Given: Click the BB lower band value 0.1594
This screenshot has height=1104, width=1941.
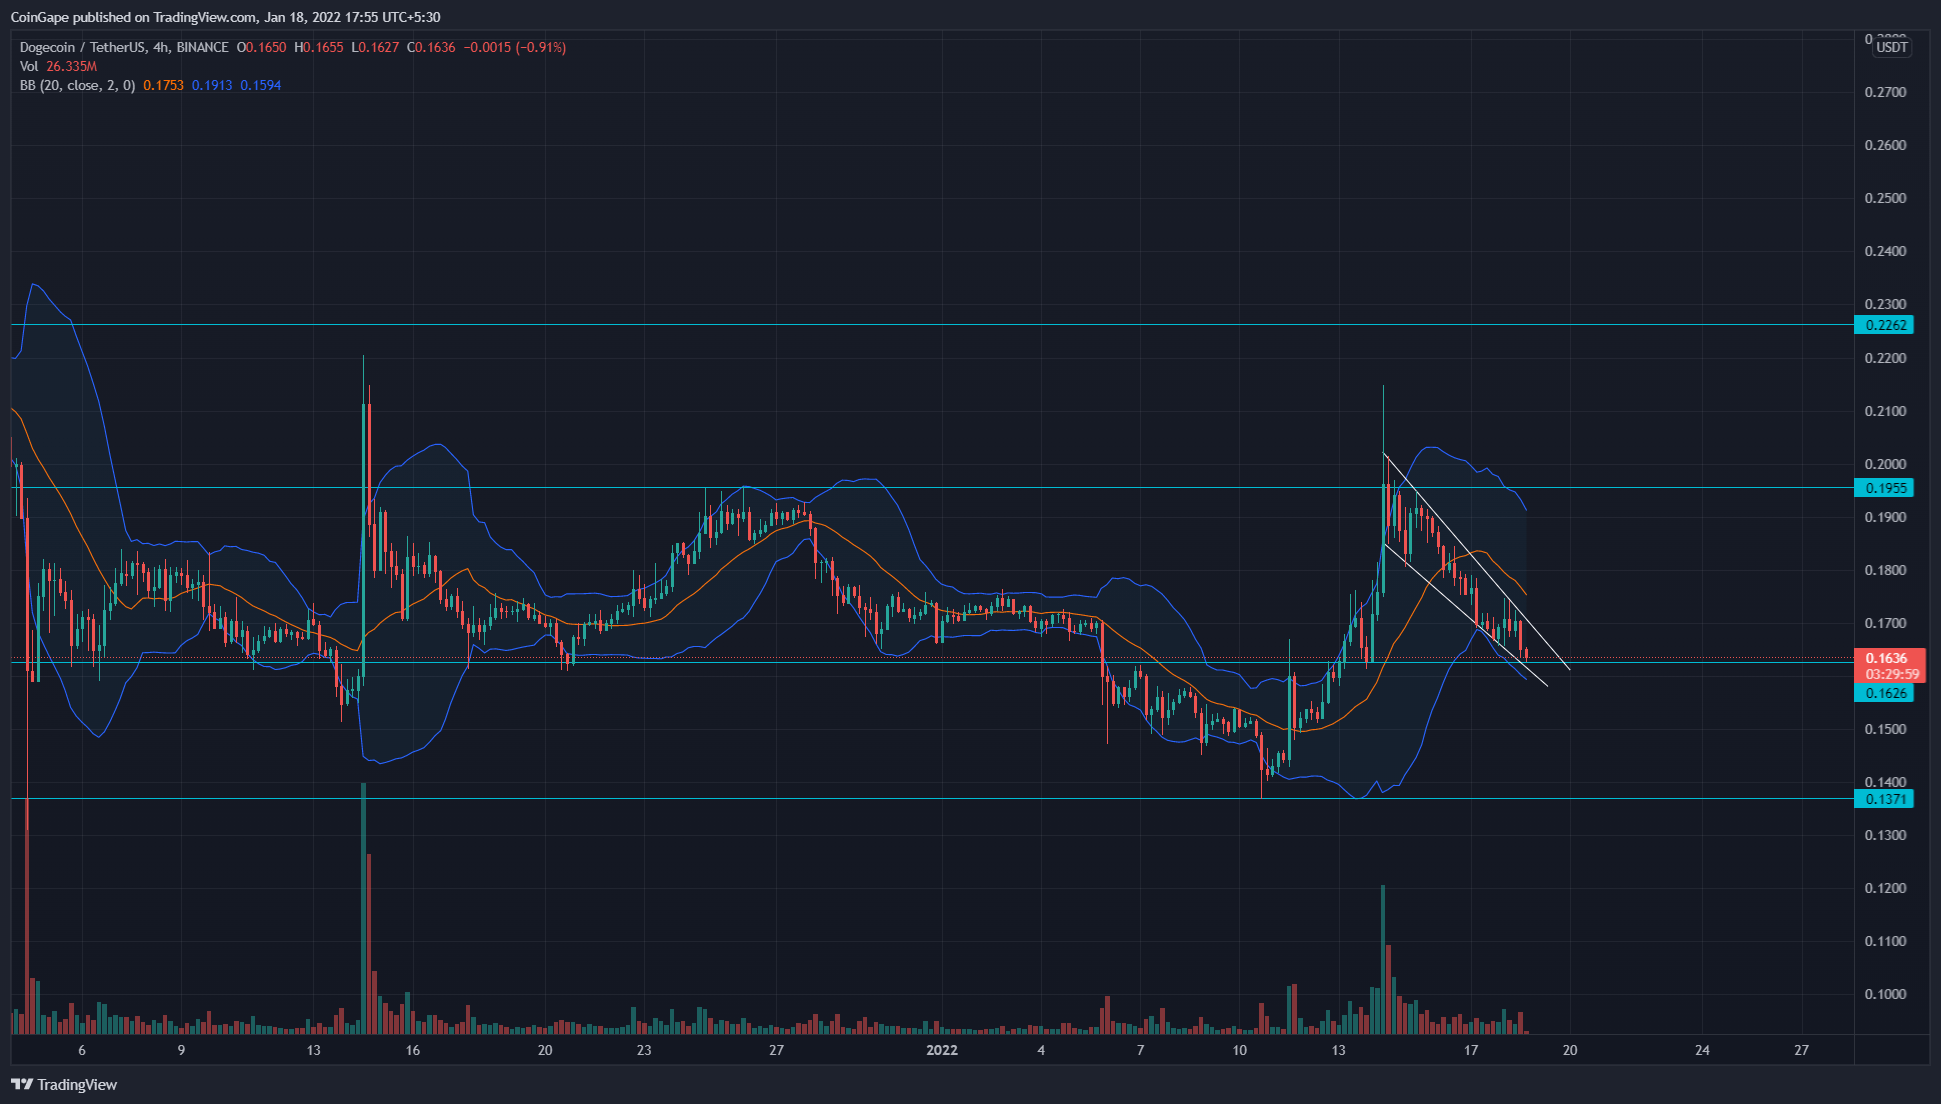Looking at the screenshot, I should [x=261, y=85].
